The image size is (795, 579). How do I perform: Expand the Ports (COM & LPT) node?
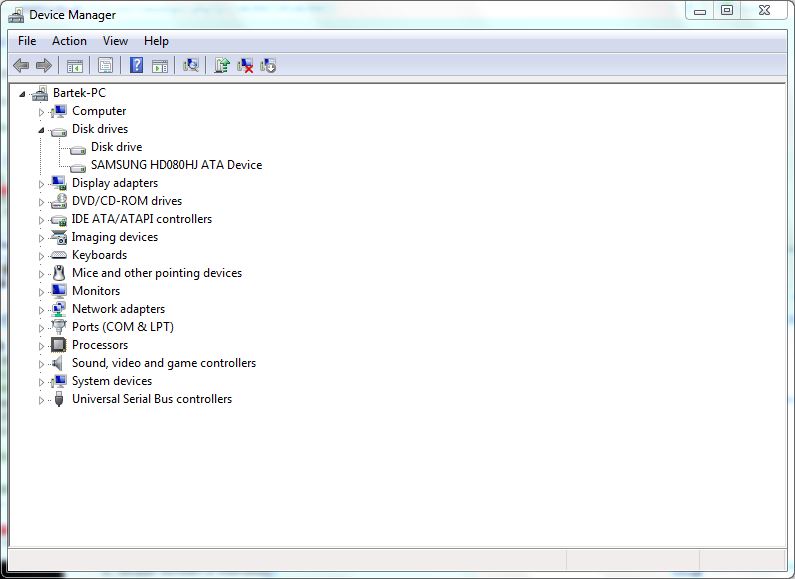[42, 328]
